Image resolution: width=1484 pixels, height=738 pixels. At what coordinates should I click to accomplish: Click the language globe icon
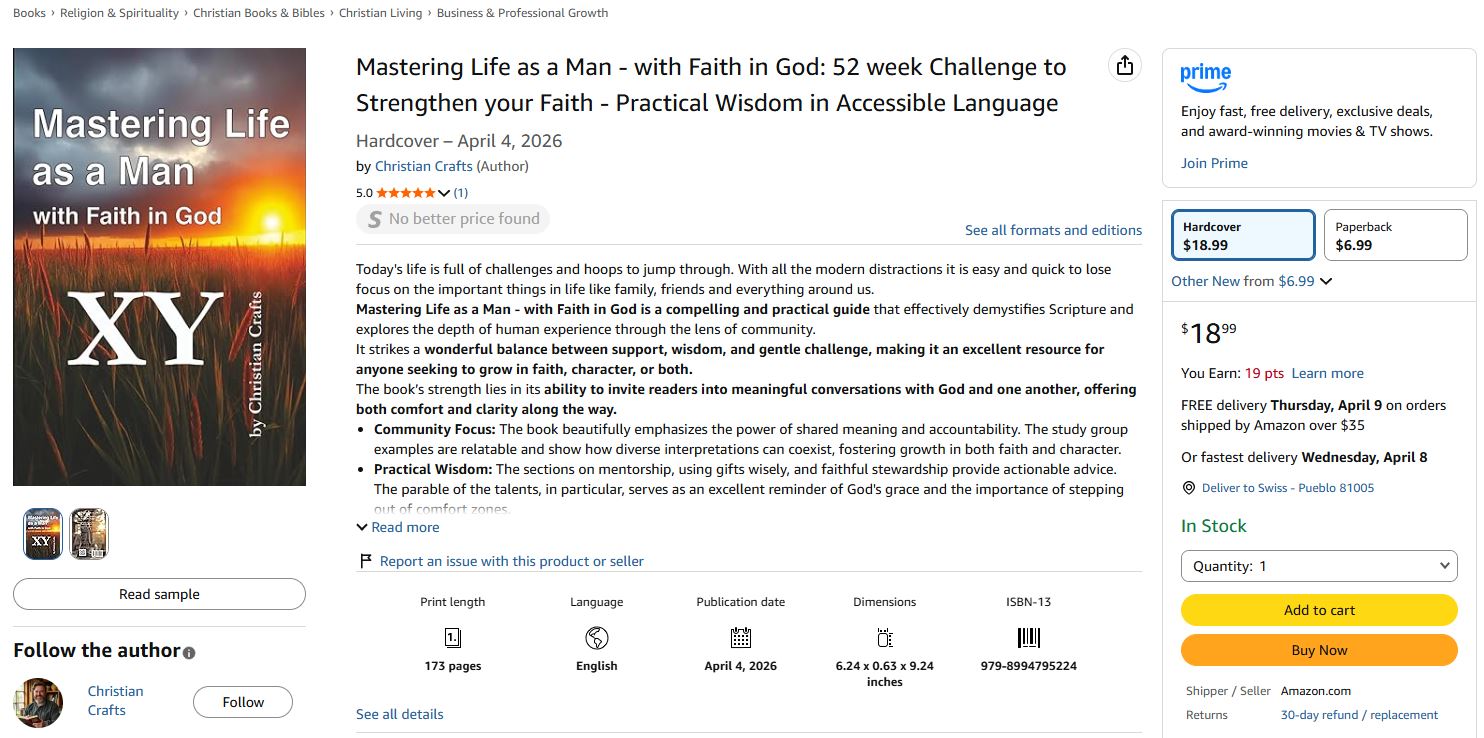pyautogui.click(x=597, y=638)
